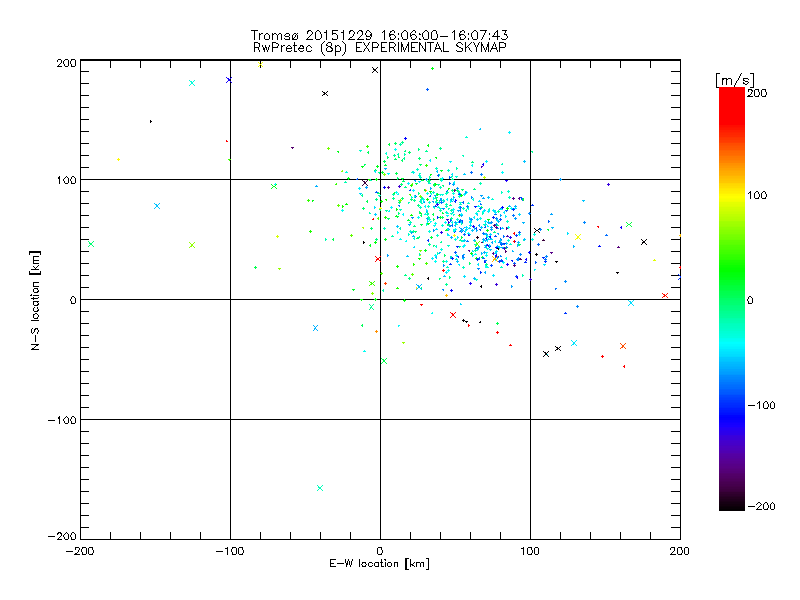Screen dimensions: 800x600
Task: Click the yellow band of the color bar
Action: (x=732, y=195)
